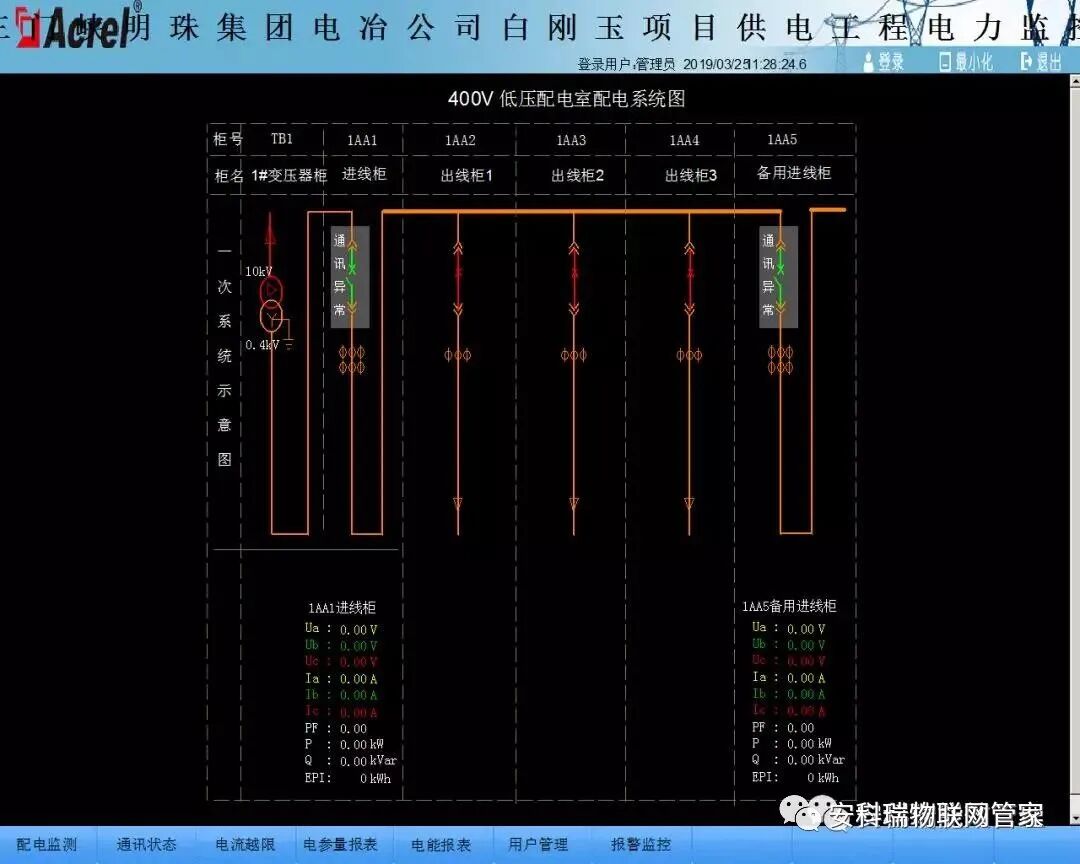The height and width of the screenshot is (864, 1080).
Task: Click the 1AA2 出线柜1 red breaker symbol
Action: pyautogui.click(x=458, y=278)
